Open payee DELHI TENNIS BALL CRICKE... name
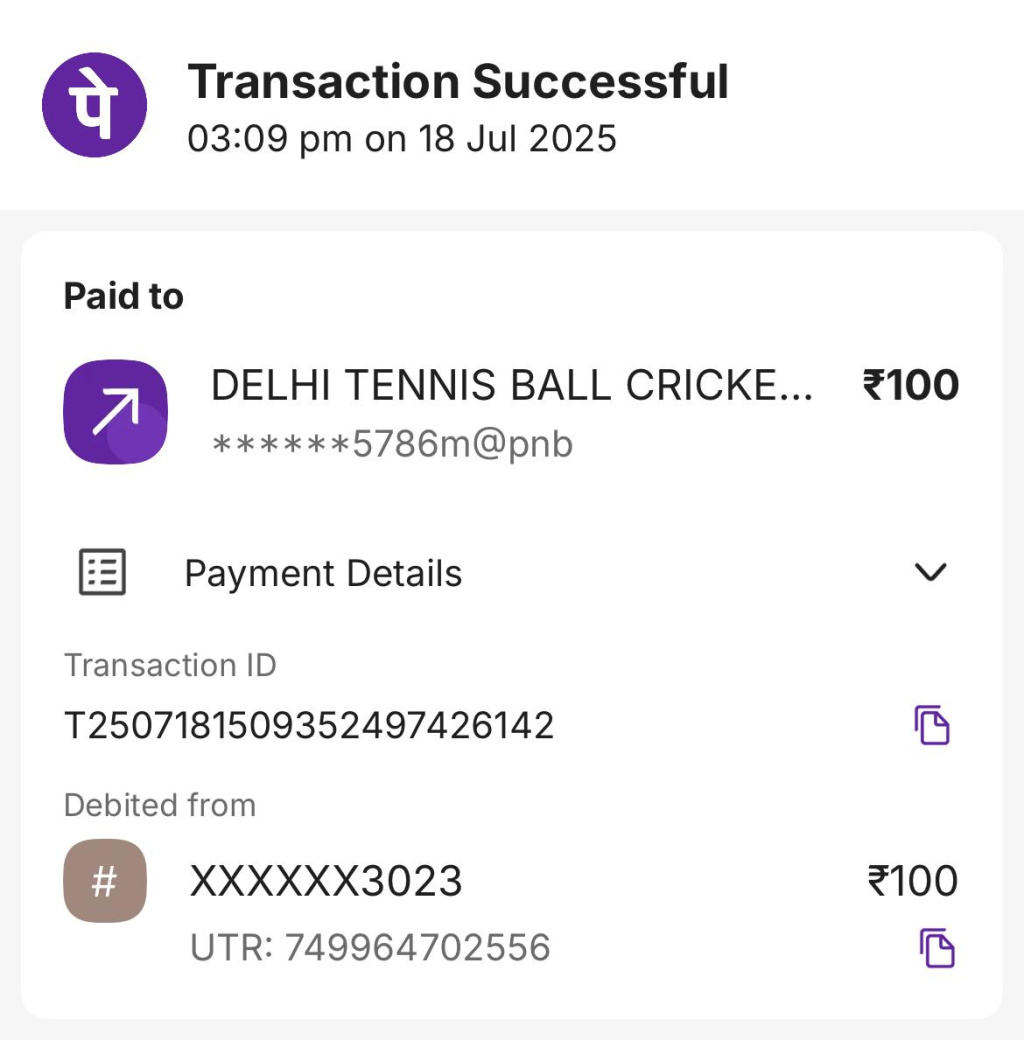This screenshot has width=1024, height=1040. click(x=511, y=386)
